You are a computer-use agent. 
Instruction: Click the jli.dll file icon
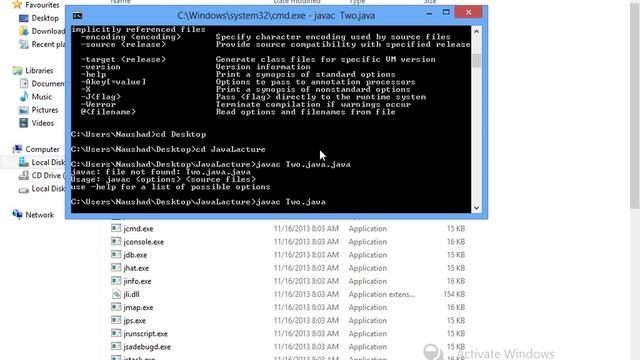coord(116,294)
